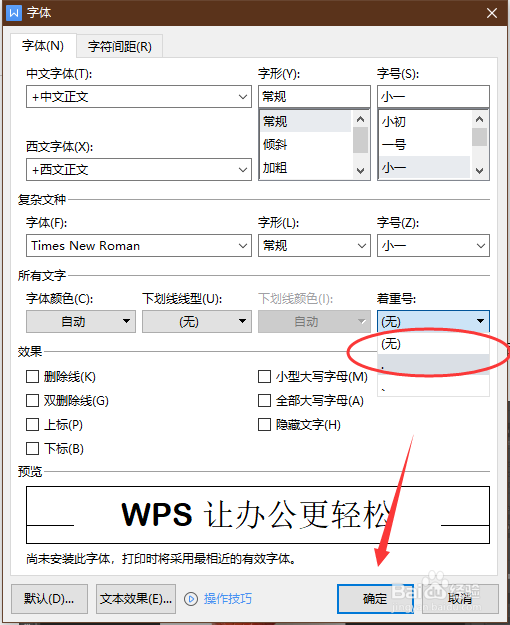Open the 字形(L) dropdown

point(314,246)
